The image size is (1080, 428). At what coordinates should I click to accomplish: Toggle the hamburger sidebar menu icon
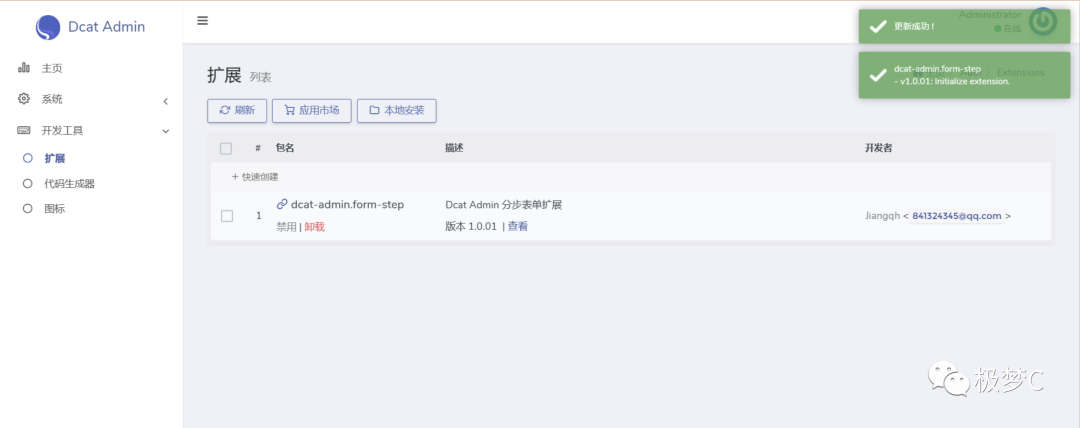pos(202,21)
